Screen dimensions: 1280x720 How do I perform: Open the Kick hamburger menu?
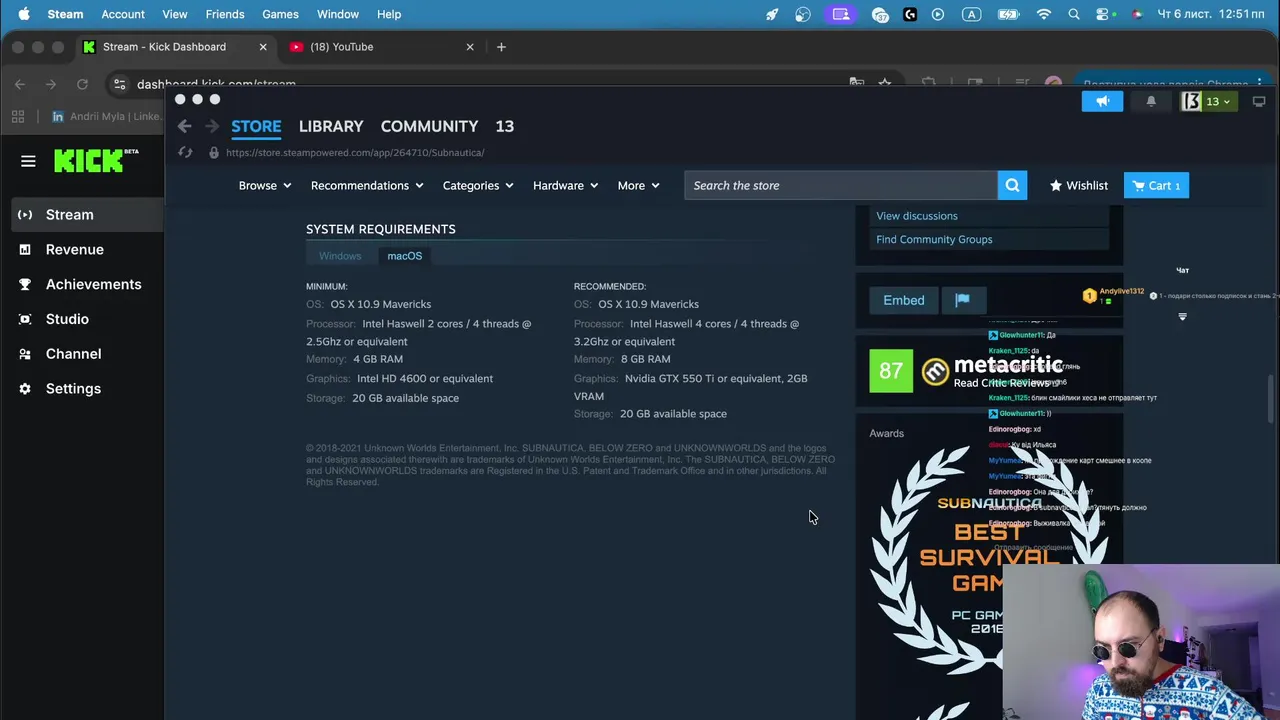28,161
